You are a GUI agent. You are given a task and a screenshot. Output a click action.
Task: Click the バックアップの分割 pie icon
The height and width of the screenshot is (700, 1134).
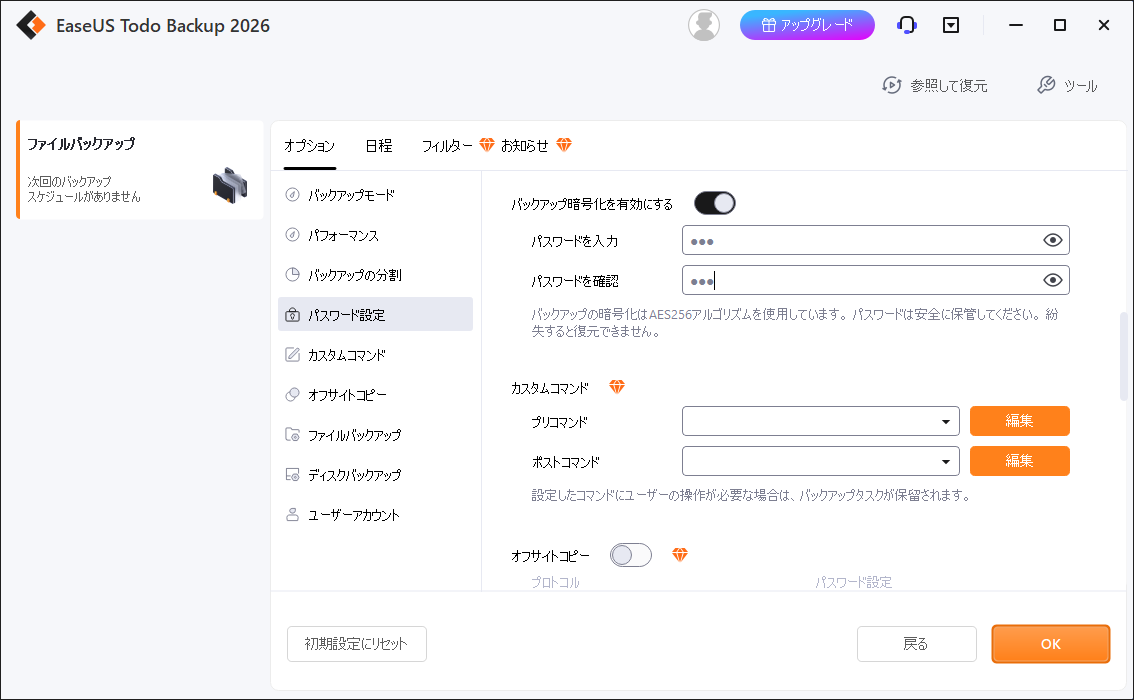(x=292, y=274)
